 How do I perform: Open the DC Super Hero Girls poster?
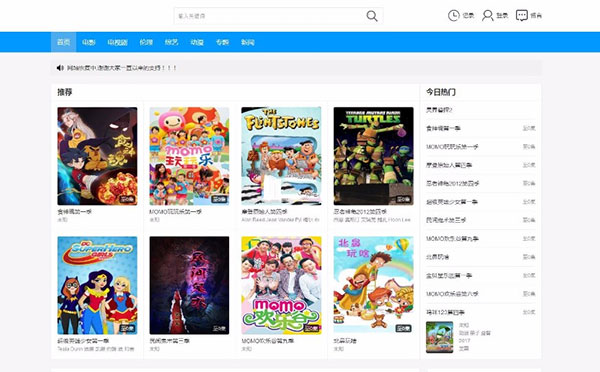[x=97, y=286]
